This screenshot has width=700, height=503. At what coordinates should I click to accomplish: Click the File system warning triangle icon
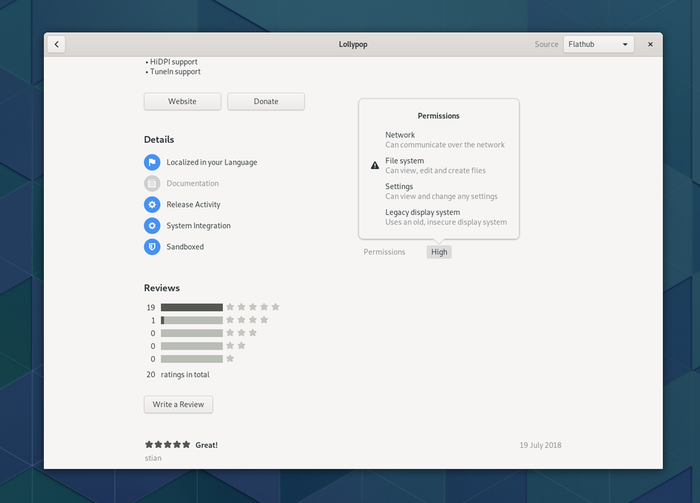click(x=375, y=166)
